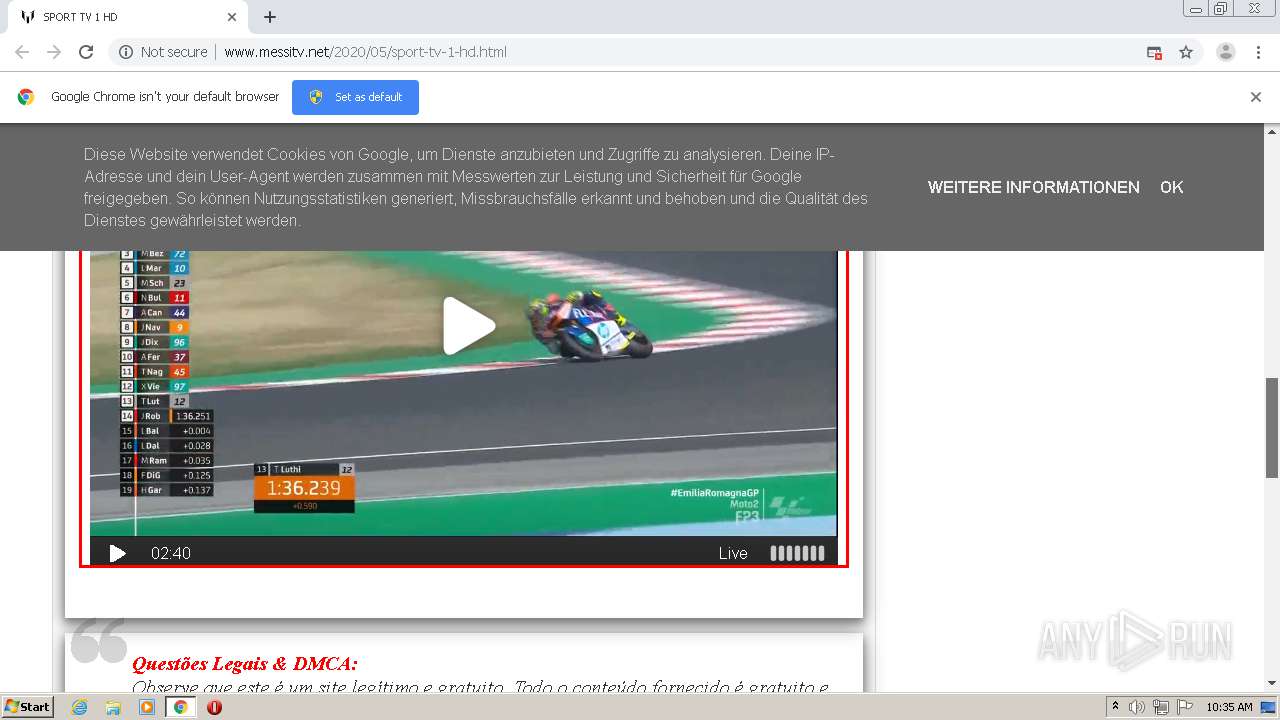The height and width of the screenshot is (720, 1280).
Task: Click the #EmiliaRomagnaGP text in video
Action: [715, 494]
